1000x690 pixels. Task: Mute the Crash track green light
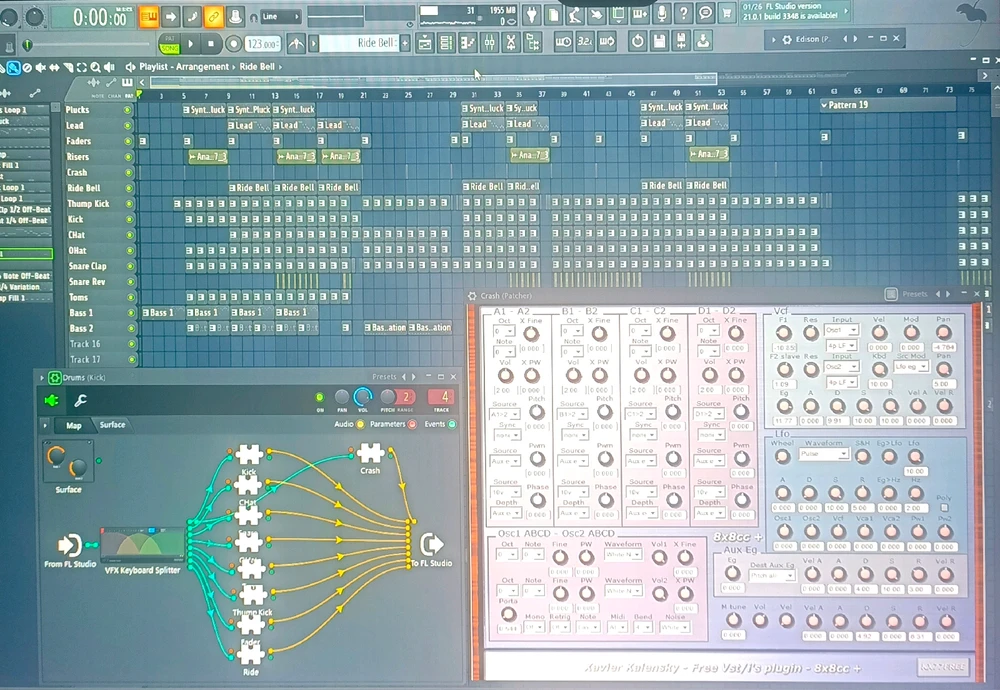click(x=128, y=172)
